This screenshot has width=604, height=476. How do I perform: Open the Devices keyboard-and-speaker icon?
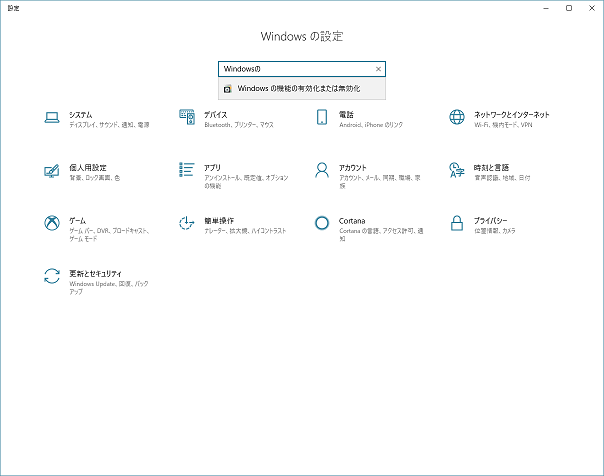(187, 117)
